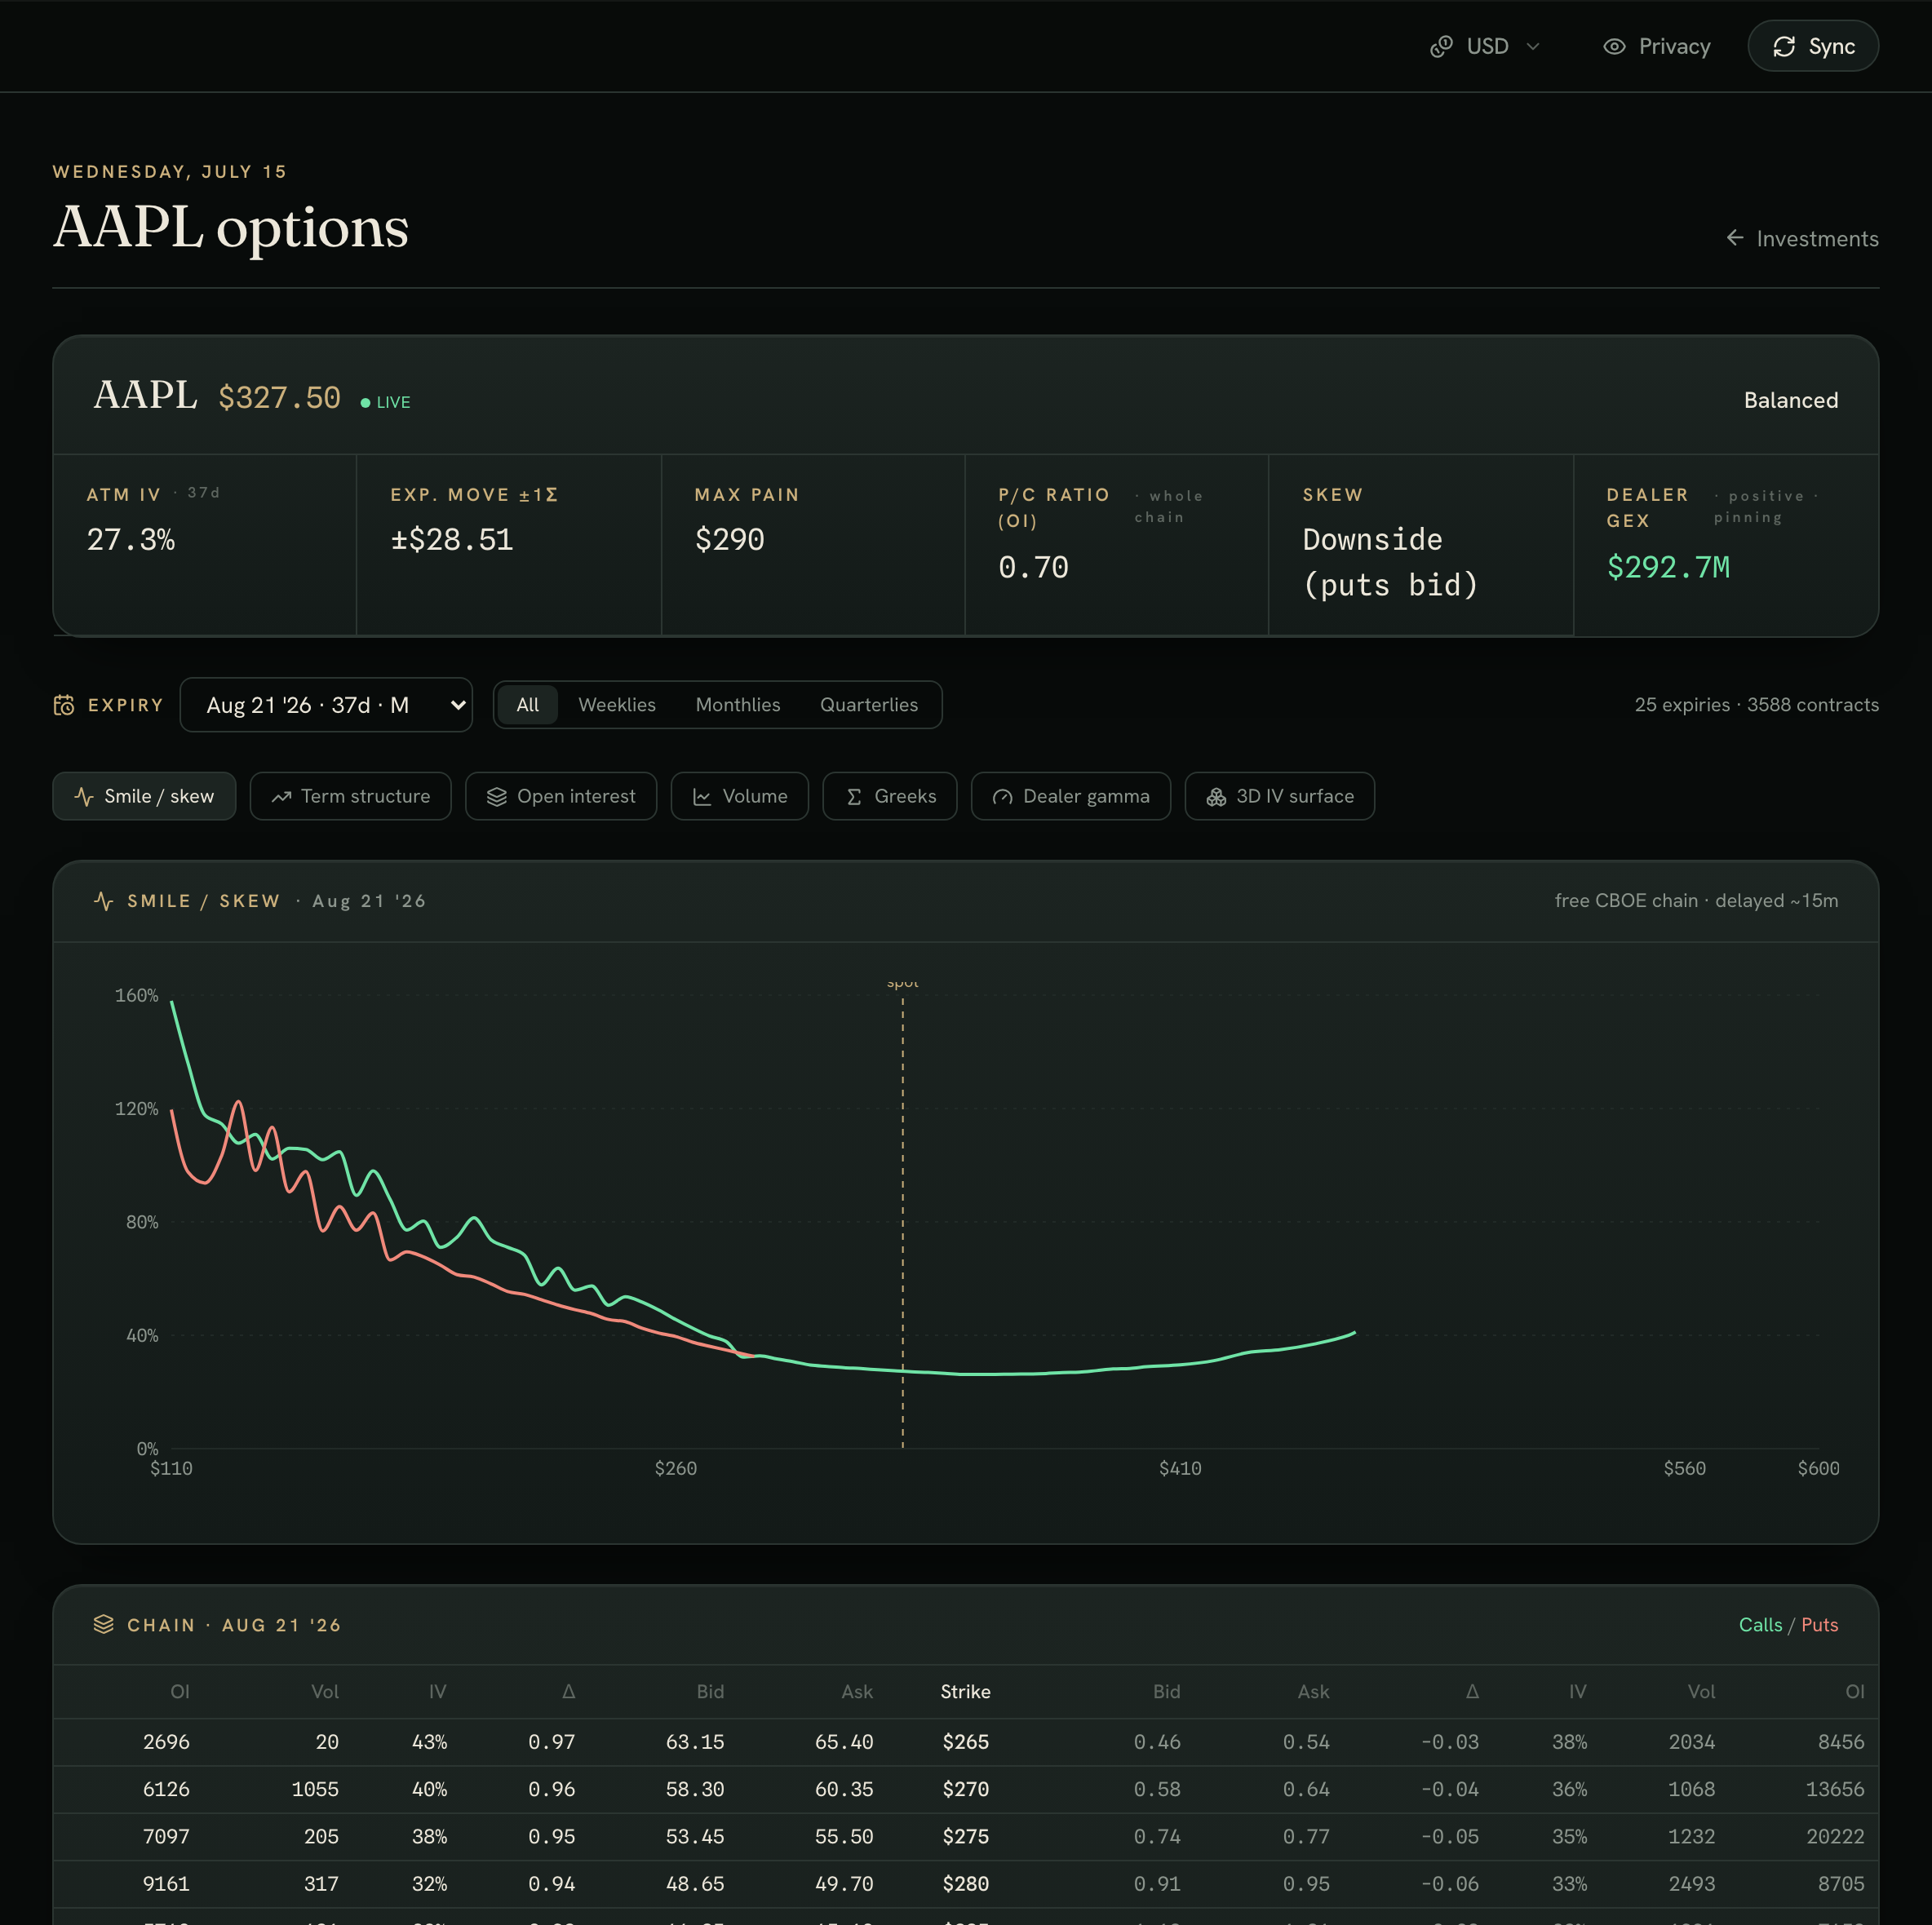Click put volume 2493 cell
Image resolution: width=1932 pixels, height=1925 pixels.
[x=1691, y=1883]
